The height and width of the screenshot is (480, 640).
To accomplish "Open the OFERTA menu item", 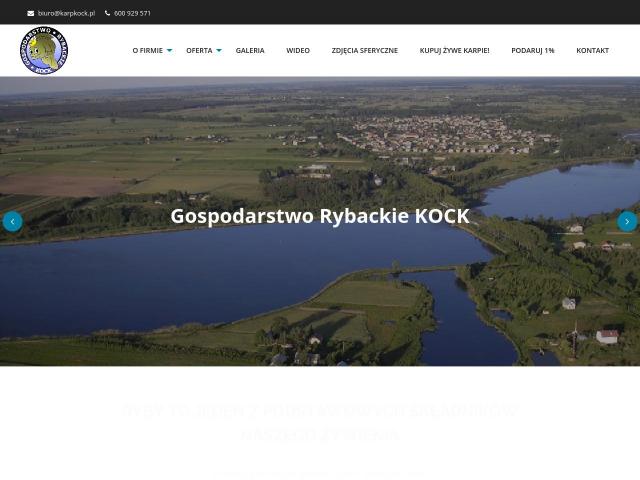I will [x=199, y=51].
